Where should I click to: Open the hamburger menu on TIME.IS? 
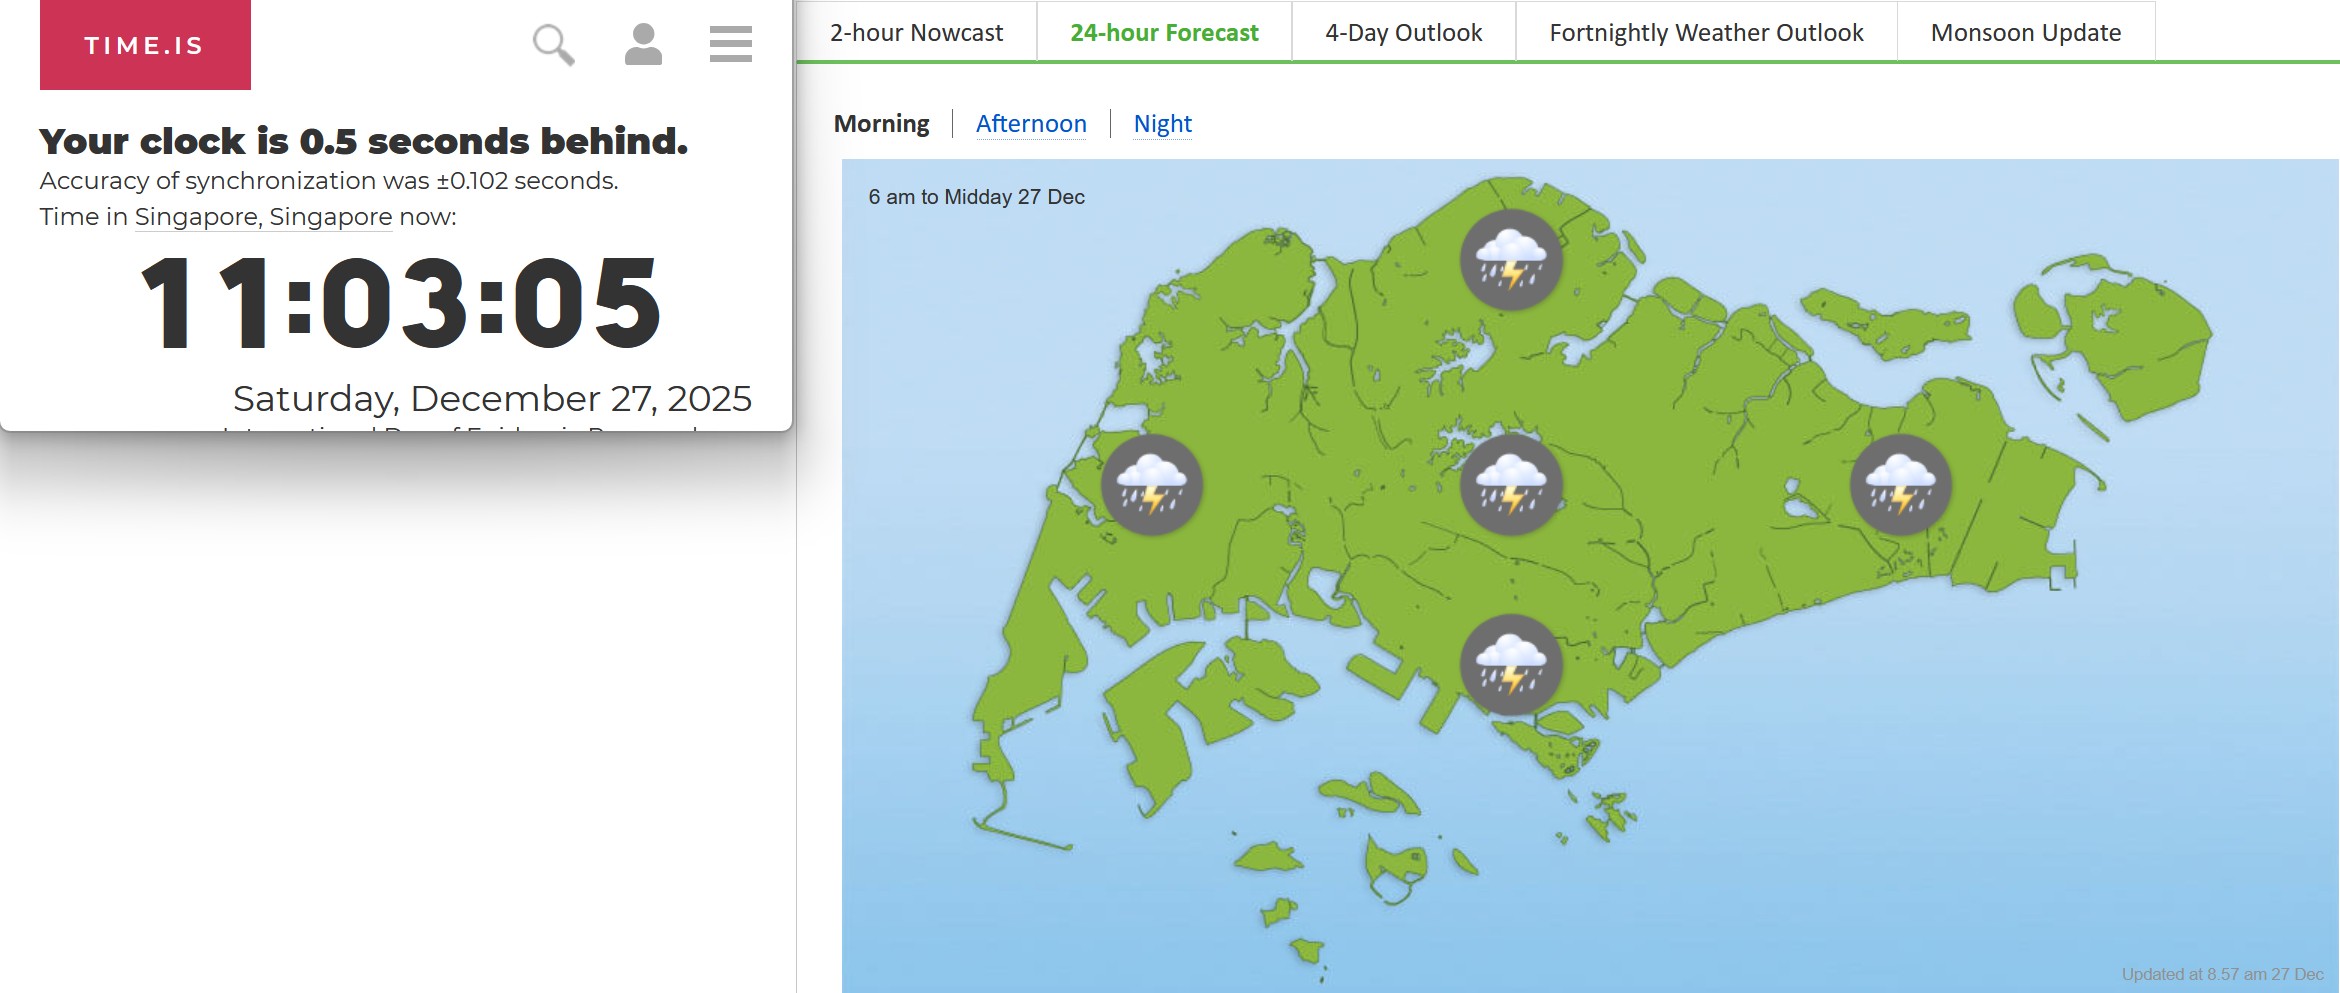point(729,45)
